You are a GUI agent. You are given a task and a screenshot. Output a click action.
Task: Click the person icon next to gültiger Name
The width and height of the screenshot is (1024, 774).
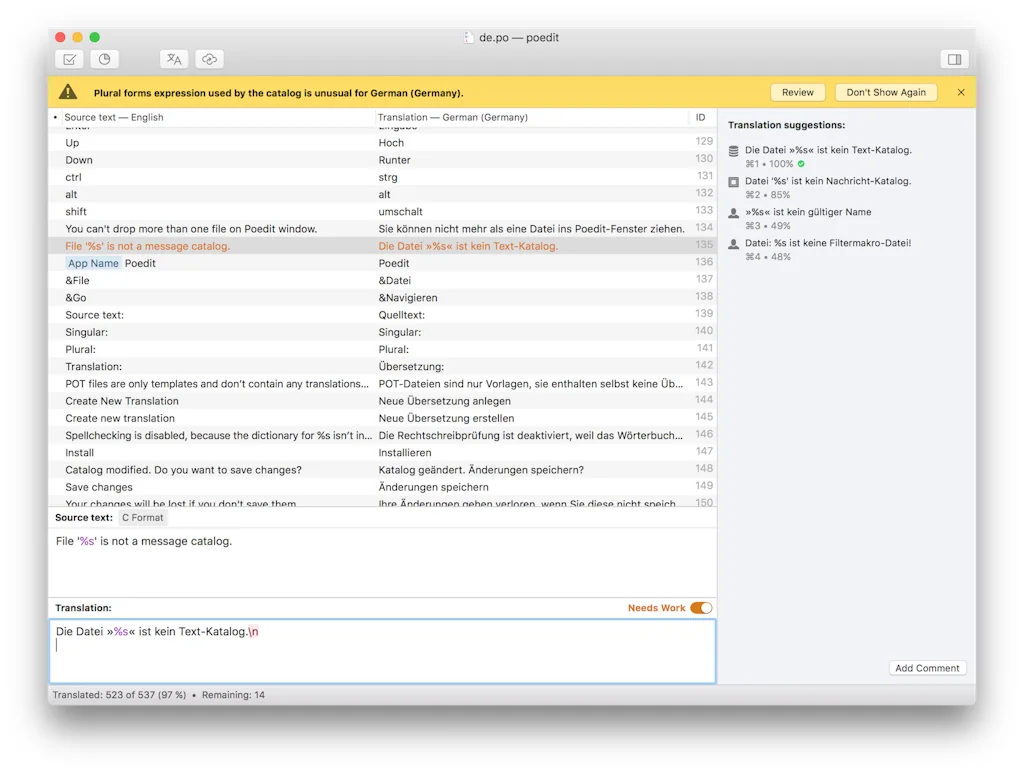[736, 211]
